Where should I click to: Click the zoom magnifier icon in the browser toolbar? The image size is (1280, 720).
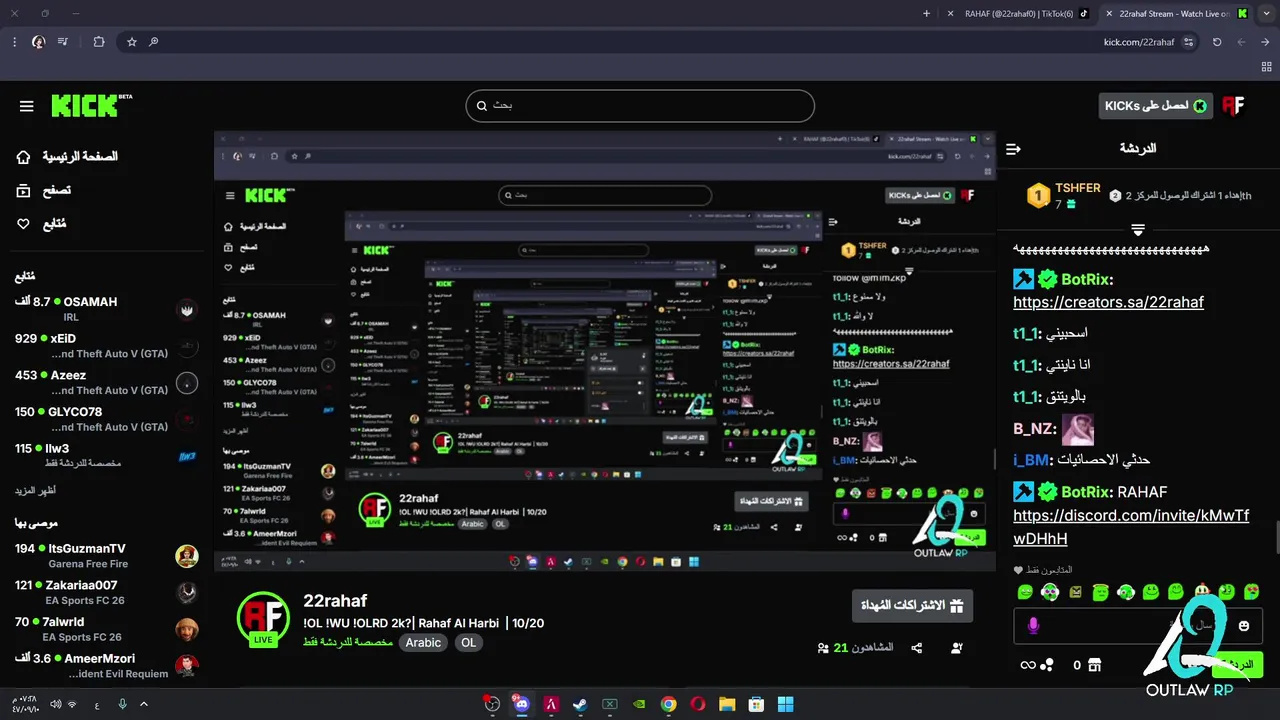tap(154, 42)
